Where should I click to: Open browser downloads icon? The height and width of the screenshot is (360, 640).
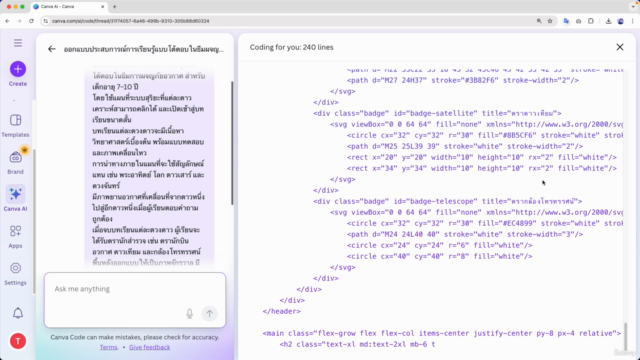[x=608, y=21]
